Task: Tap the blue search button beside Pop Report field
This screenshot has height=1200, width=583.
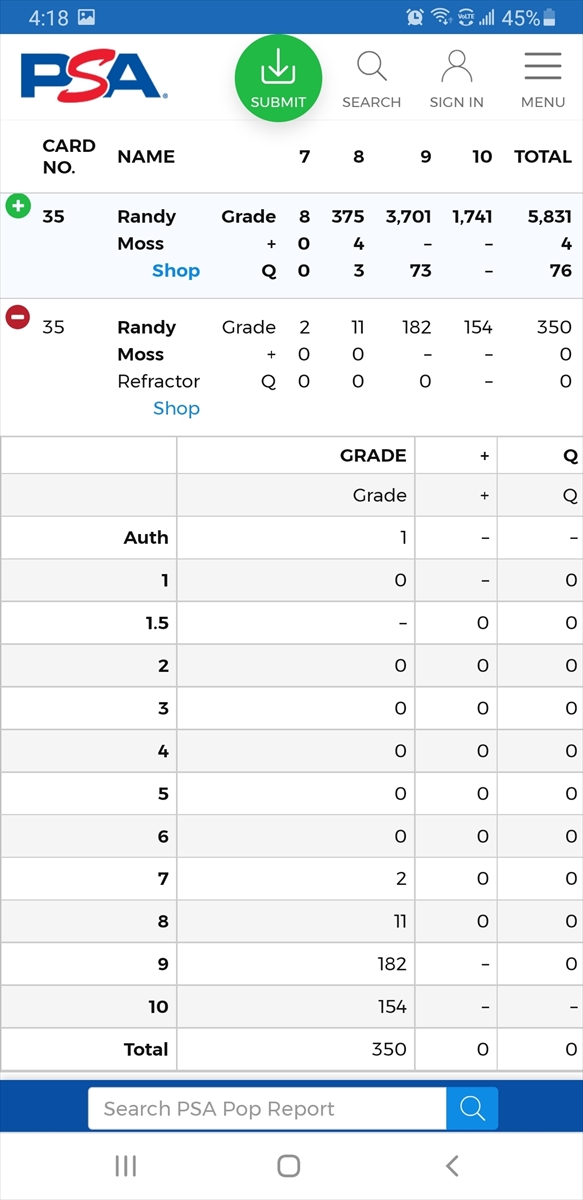Action: (472, 1108)
